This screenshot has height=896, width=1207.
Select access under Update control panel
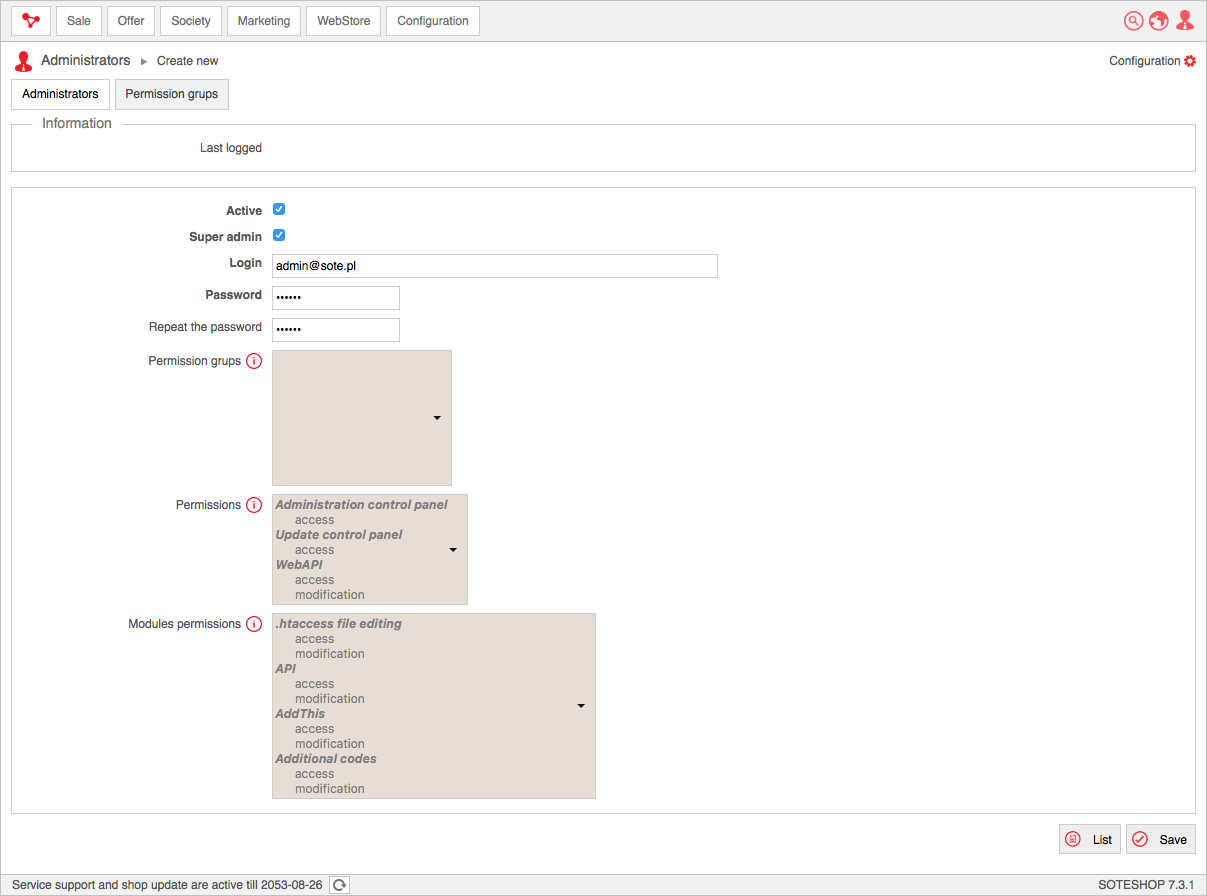click(x=314, y=550)
